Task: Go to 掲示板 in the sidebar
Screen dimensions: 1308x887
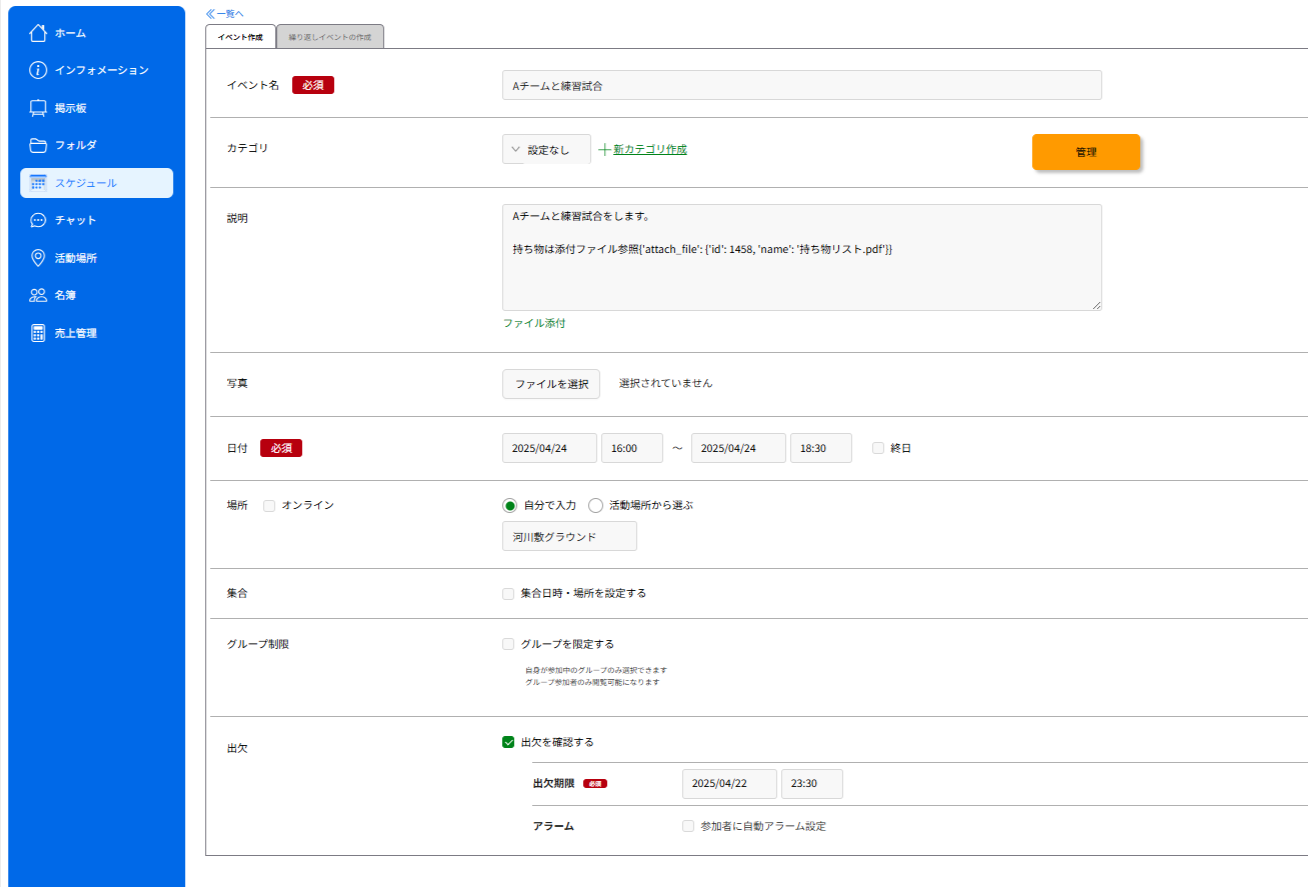Action: 96,108
